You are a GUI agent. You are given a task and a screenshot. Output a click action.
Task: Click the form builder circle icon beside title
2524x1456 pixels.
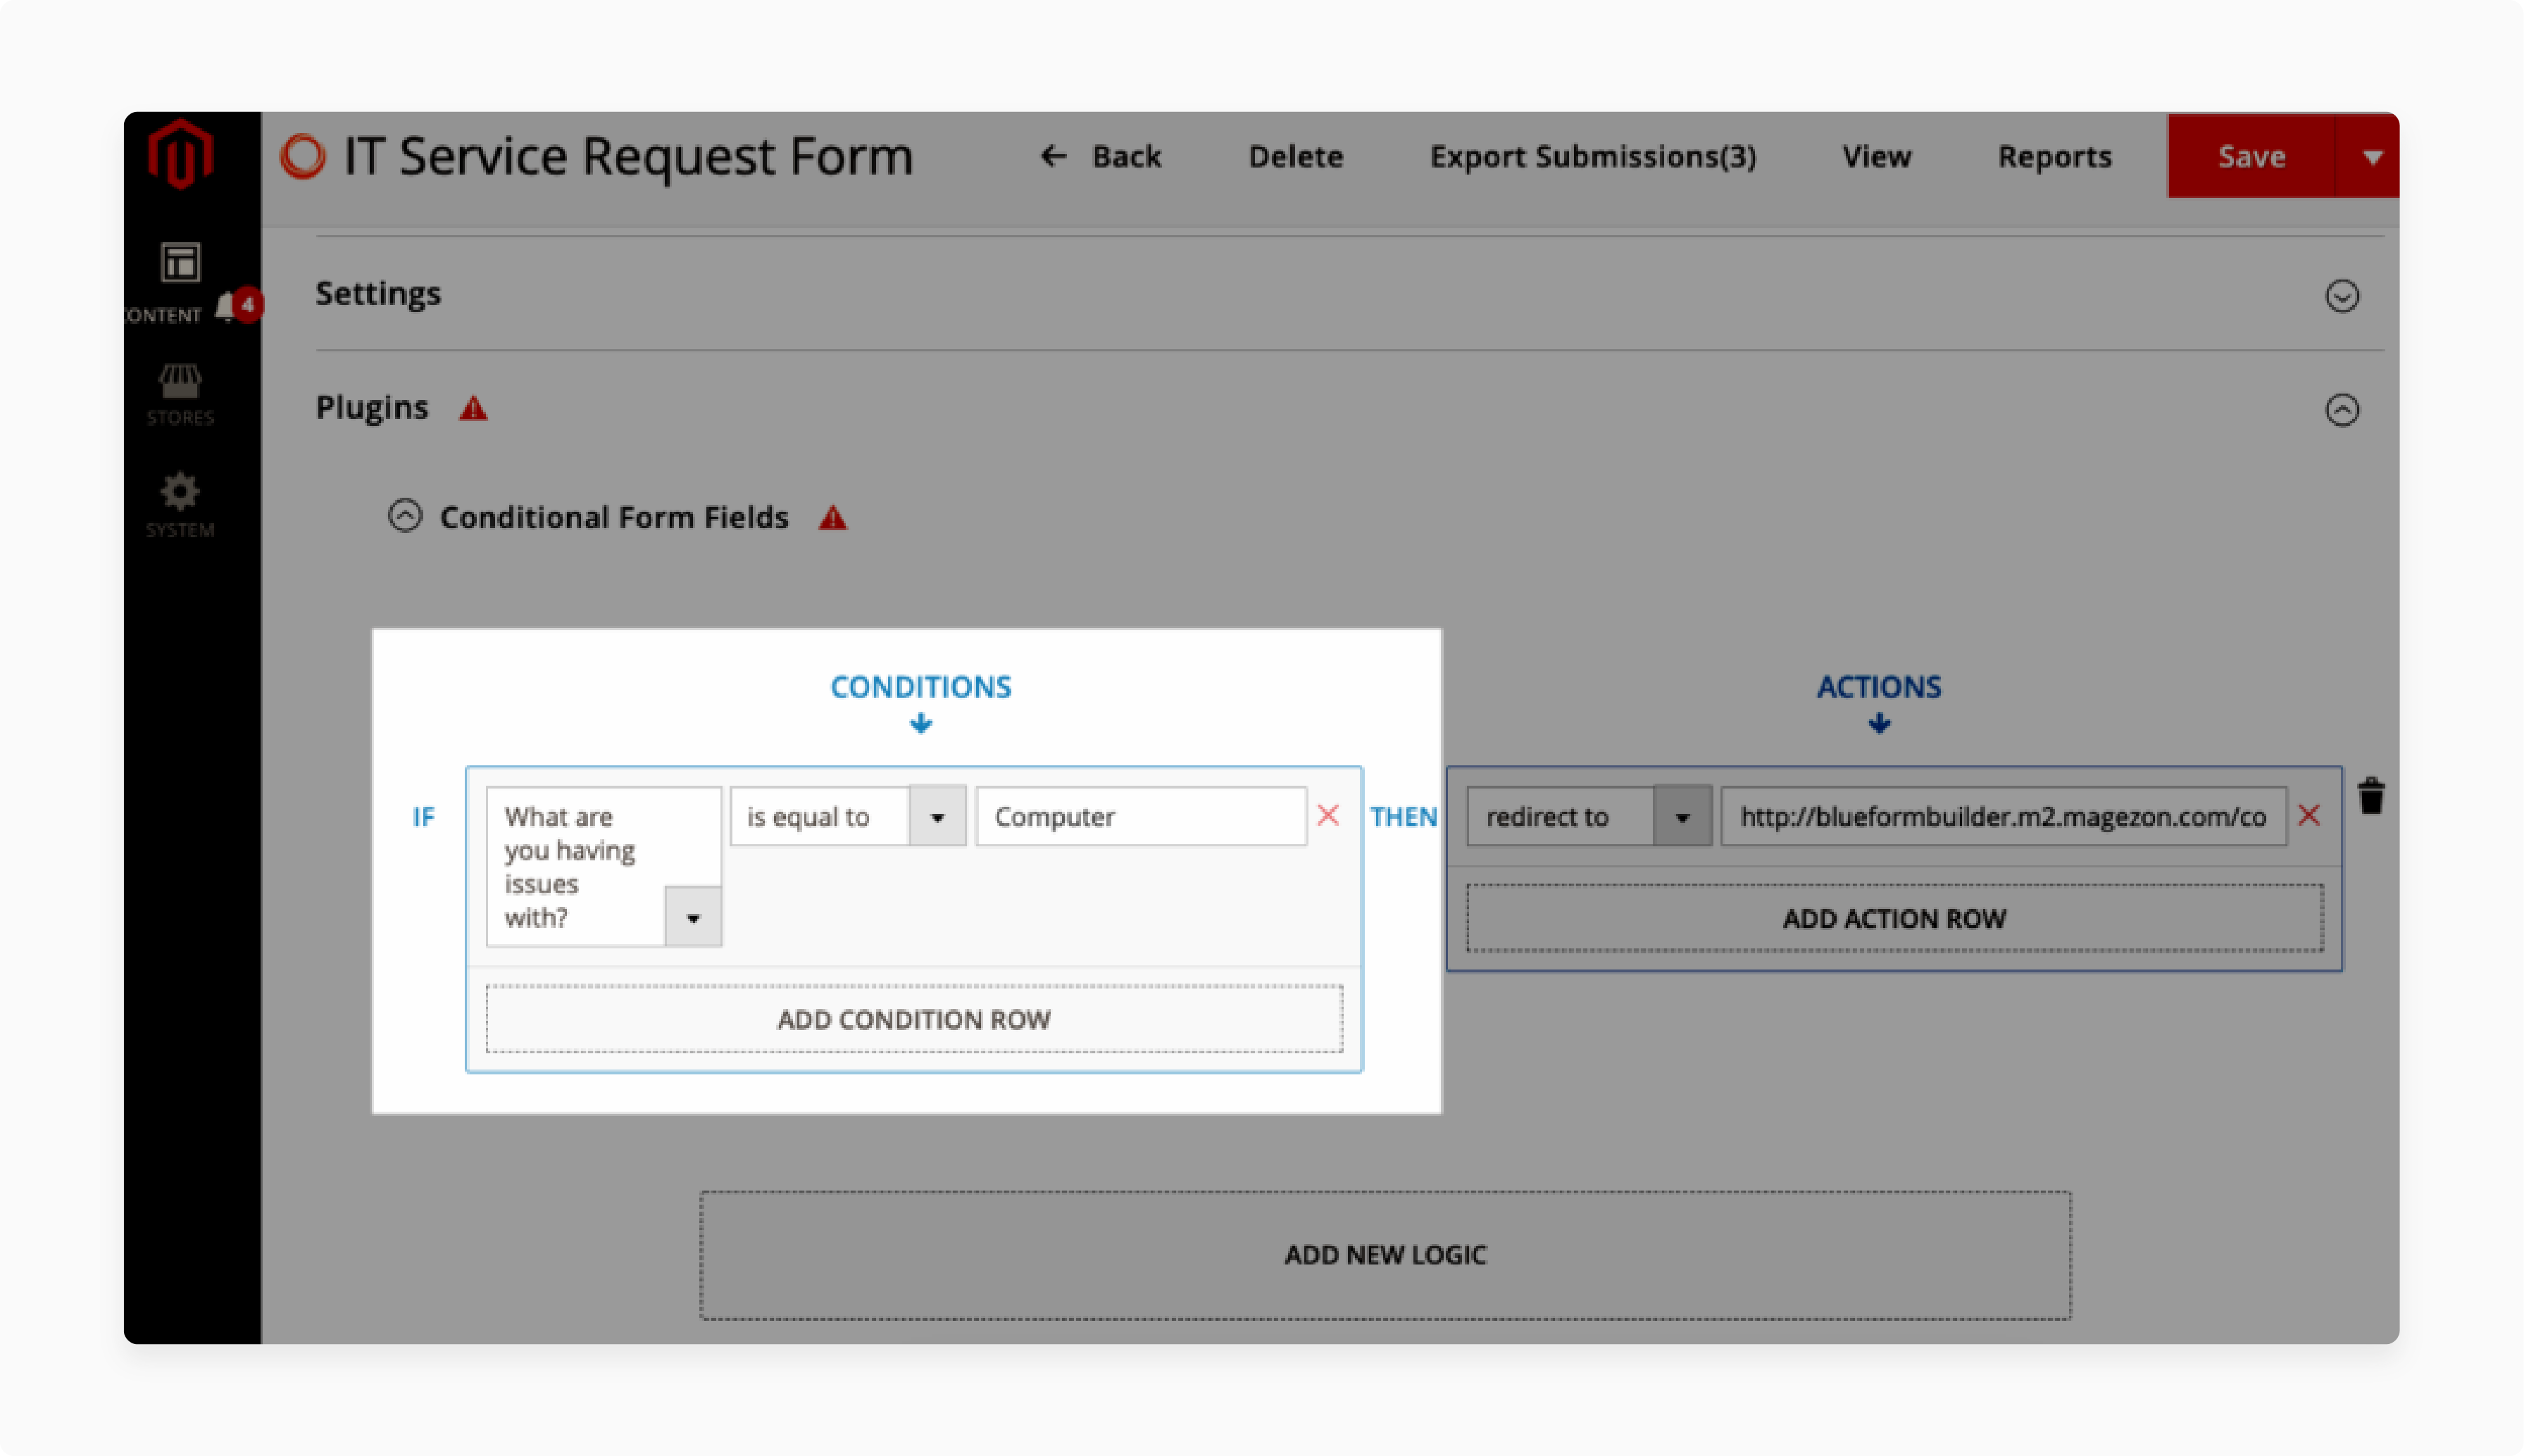point(303,156)
